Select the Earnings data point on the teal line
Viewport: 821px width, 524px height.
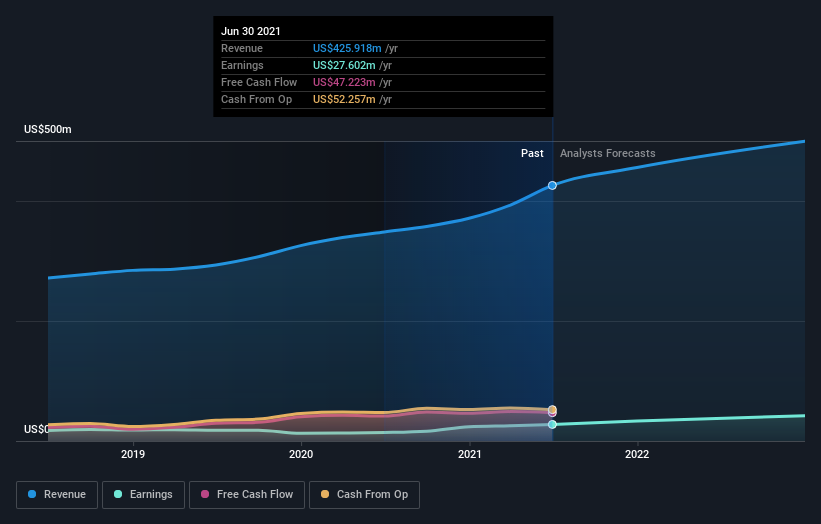(x=552, y=425)
